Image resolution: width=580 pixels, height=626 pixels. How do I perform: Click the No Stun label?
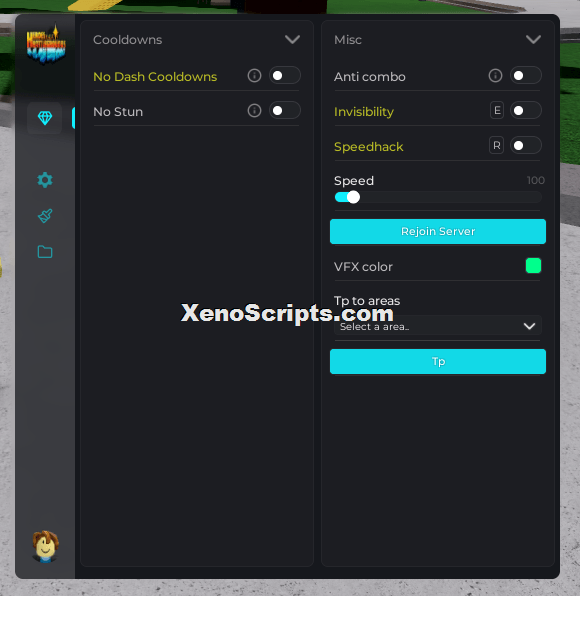pyautogui.click(x=118, y=112)
